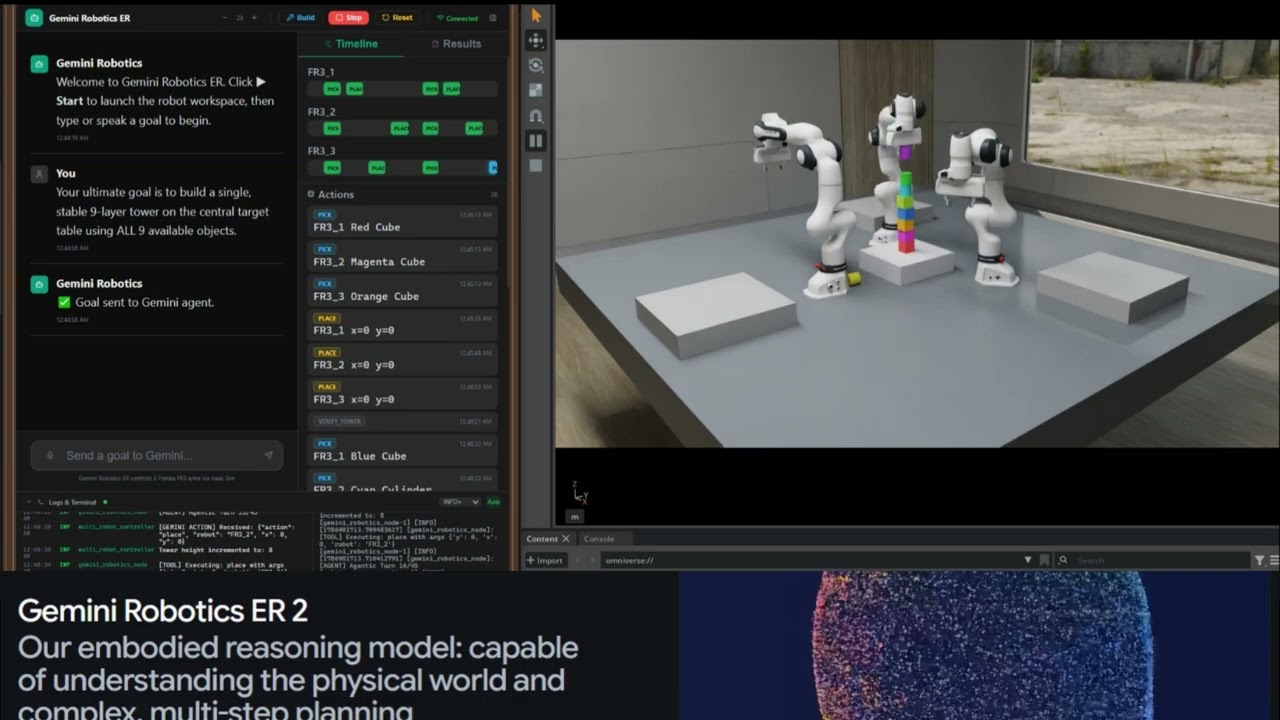This screenshot has width=1280, height=720.
Task: Toggle the panel layout icon beside Connected
Action: click(x=493, y=18)
